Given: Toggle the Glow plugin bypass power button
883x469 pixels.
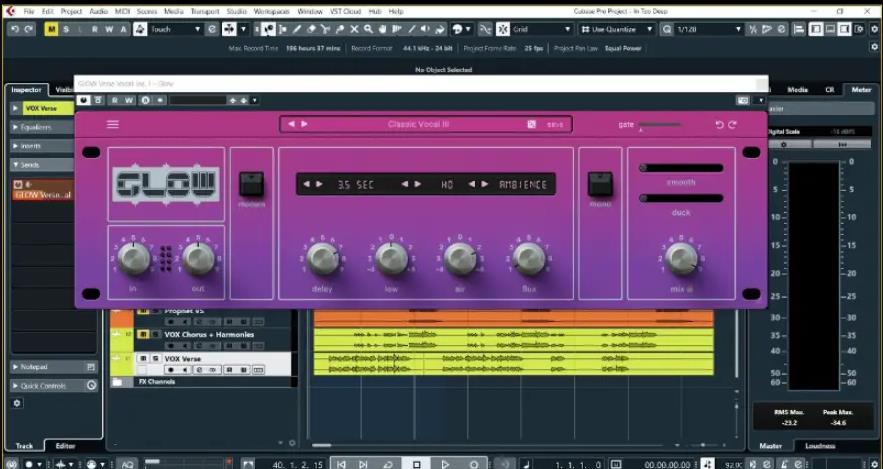Looking at the screenshot, I should 83,100.
